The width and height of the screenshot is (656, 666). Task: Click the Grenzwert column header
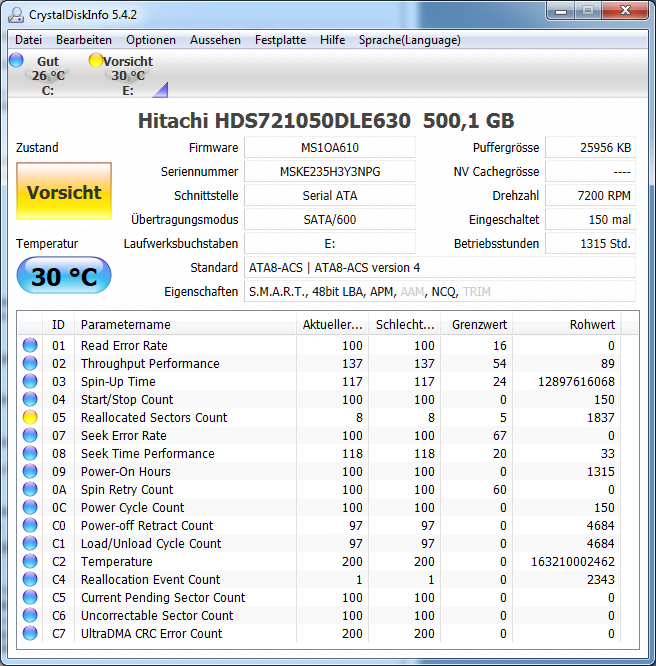pos(476,325)
